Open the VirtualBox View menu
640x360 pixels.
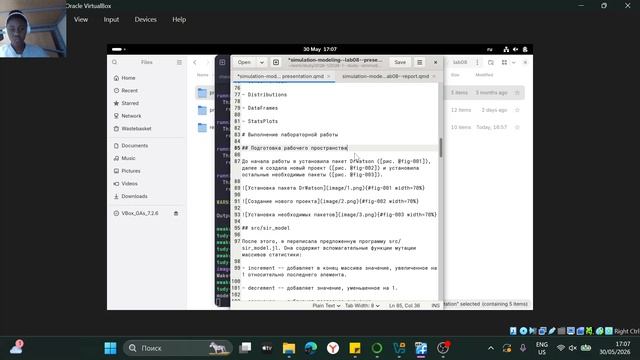pos(81,20)
